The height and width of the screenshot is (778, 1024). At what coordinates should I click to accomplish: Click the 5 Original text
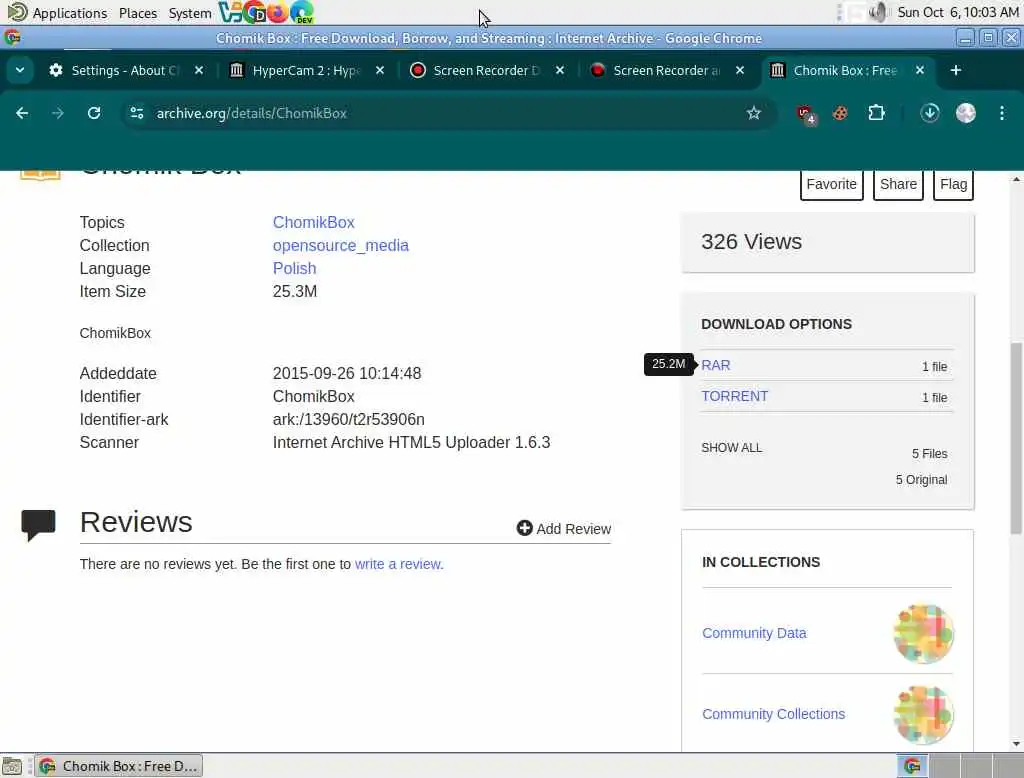[x=921, y=479]
